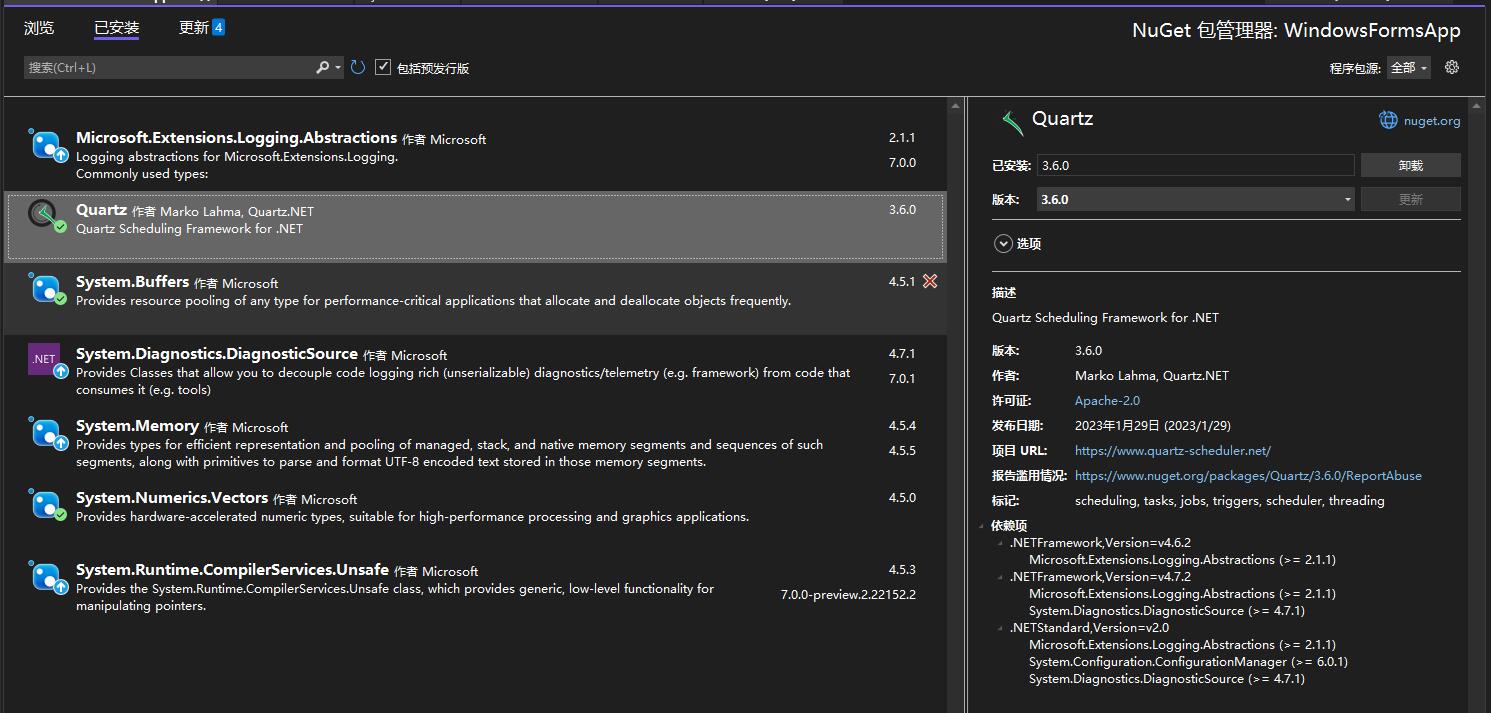Select the System.Diagnostics.DiagnosticSource package name

tap(217, 354)
